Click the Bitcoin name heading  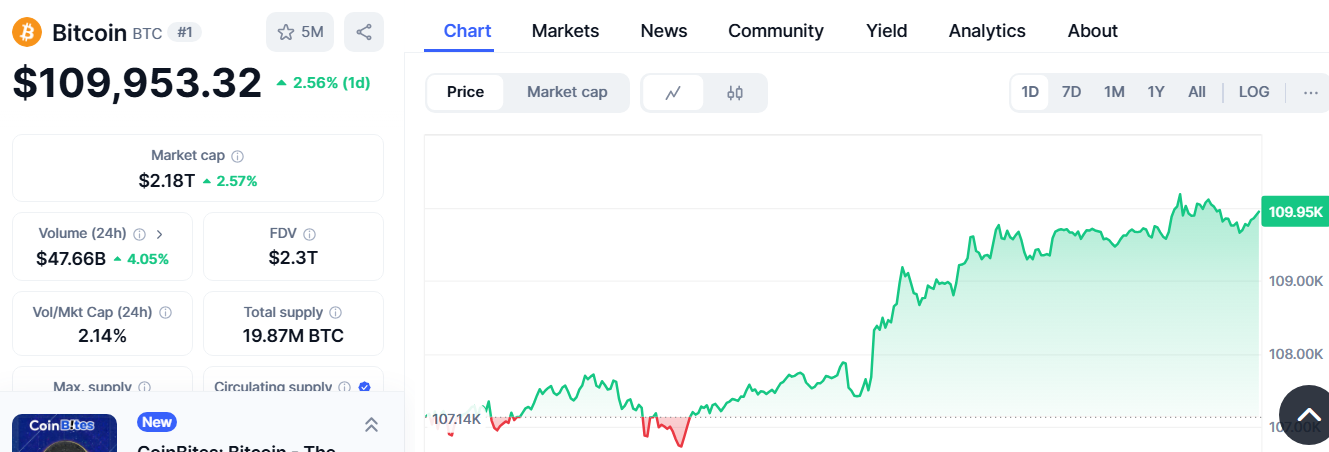(89, 32)
